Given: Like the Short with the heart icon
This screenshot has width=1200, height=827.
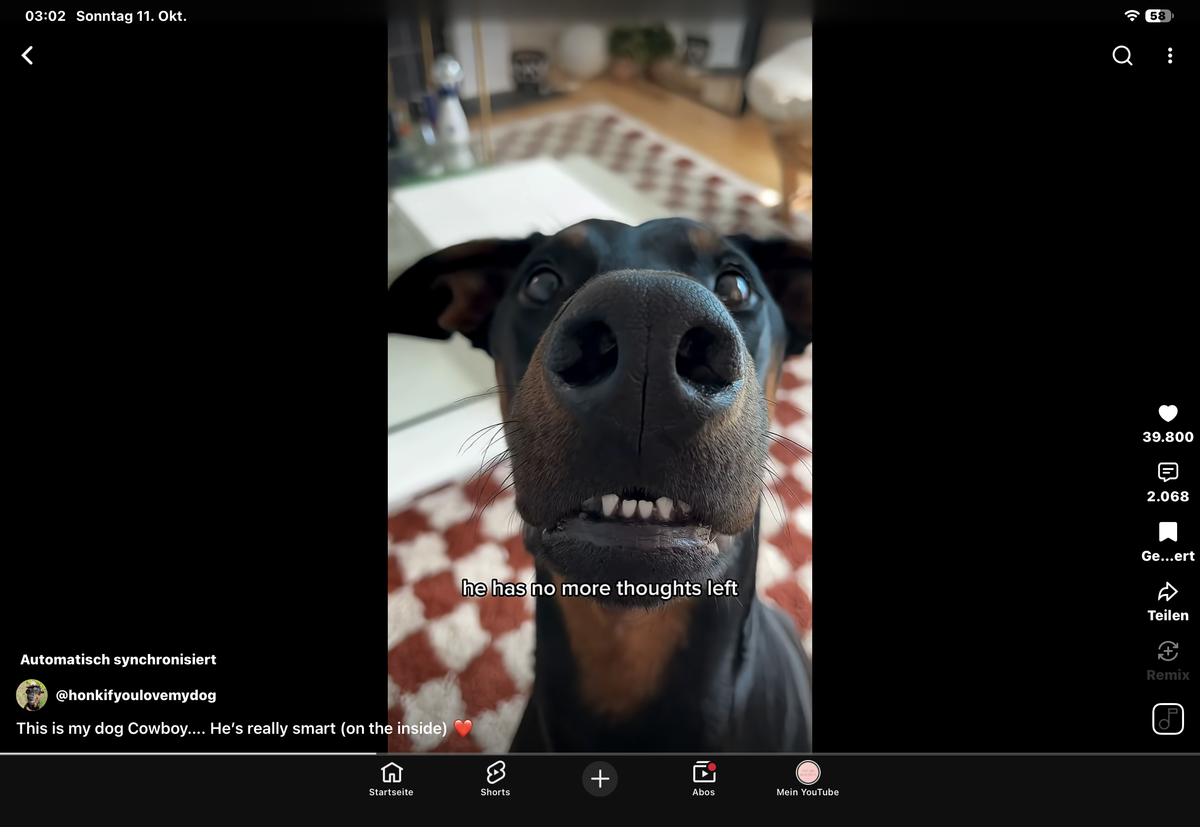Looking at the screenshot, I should tap(1168, 413).
